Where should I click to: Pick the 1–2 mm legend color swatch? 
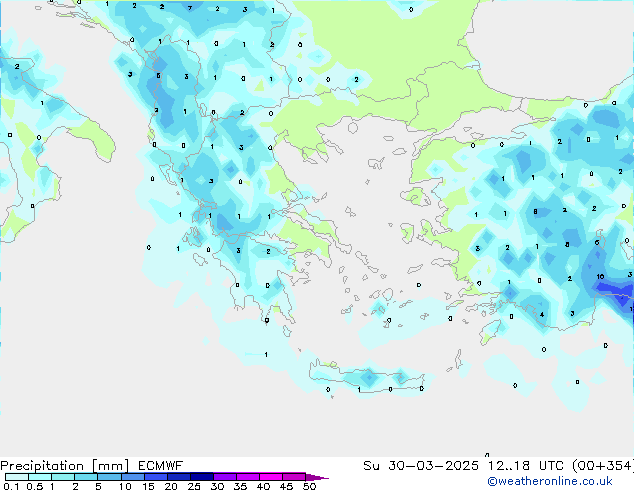point(63,477)
